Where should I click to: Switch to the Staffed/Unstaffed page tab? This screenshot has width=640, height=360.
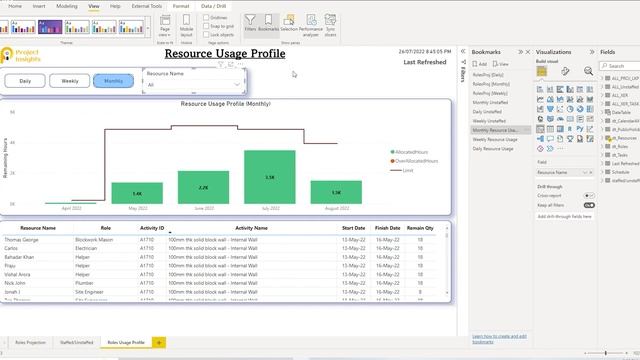click(76, 342)
